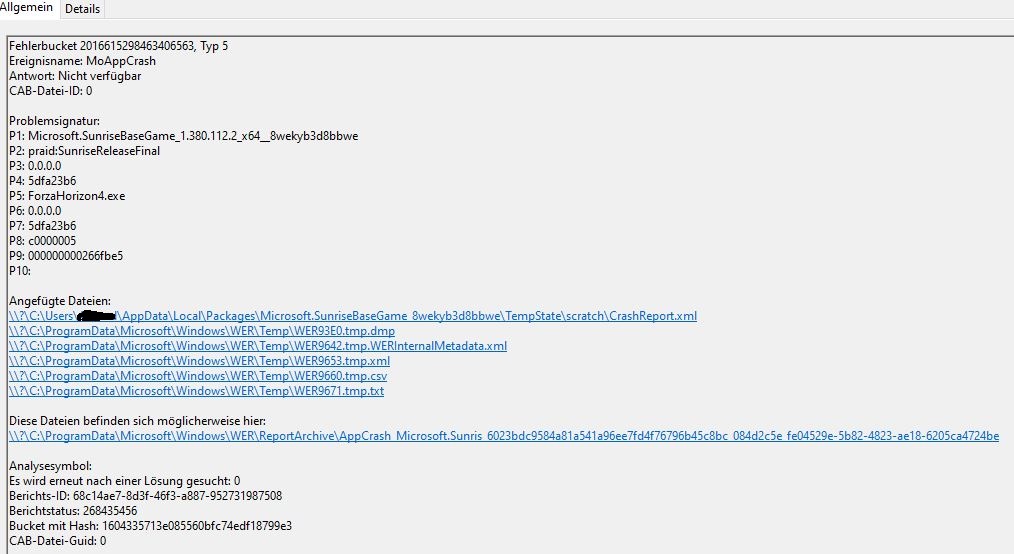Click the Ereignisname: MoAppCrash line
Viewport: 1014px width, 554px height.
(x=82, y=61)
